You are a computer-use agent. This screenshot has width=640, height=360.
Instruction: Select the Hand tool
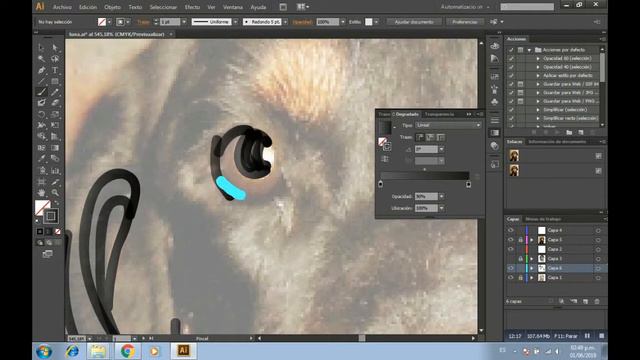42,193
